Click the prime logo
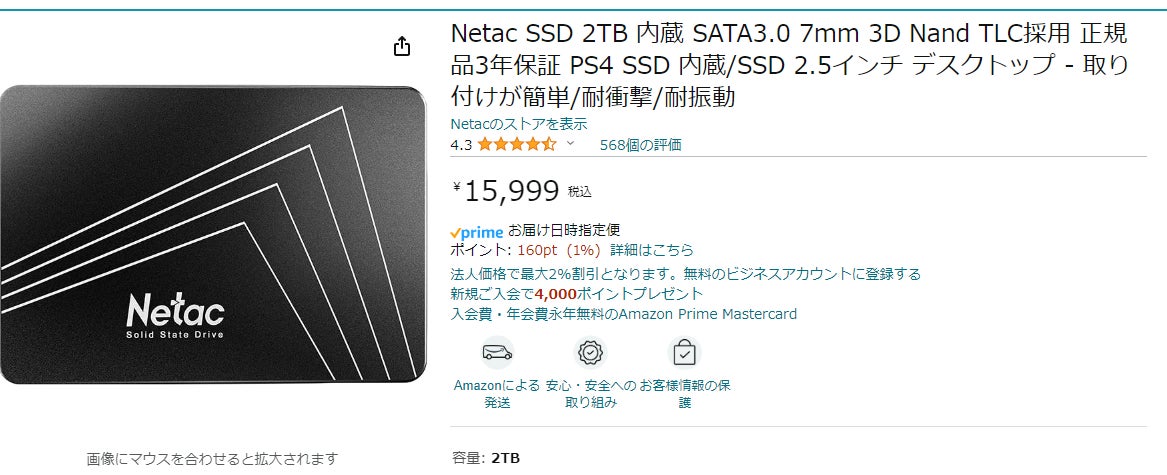1167x475 pixels. 477,231
